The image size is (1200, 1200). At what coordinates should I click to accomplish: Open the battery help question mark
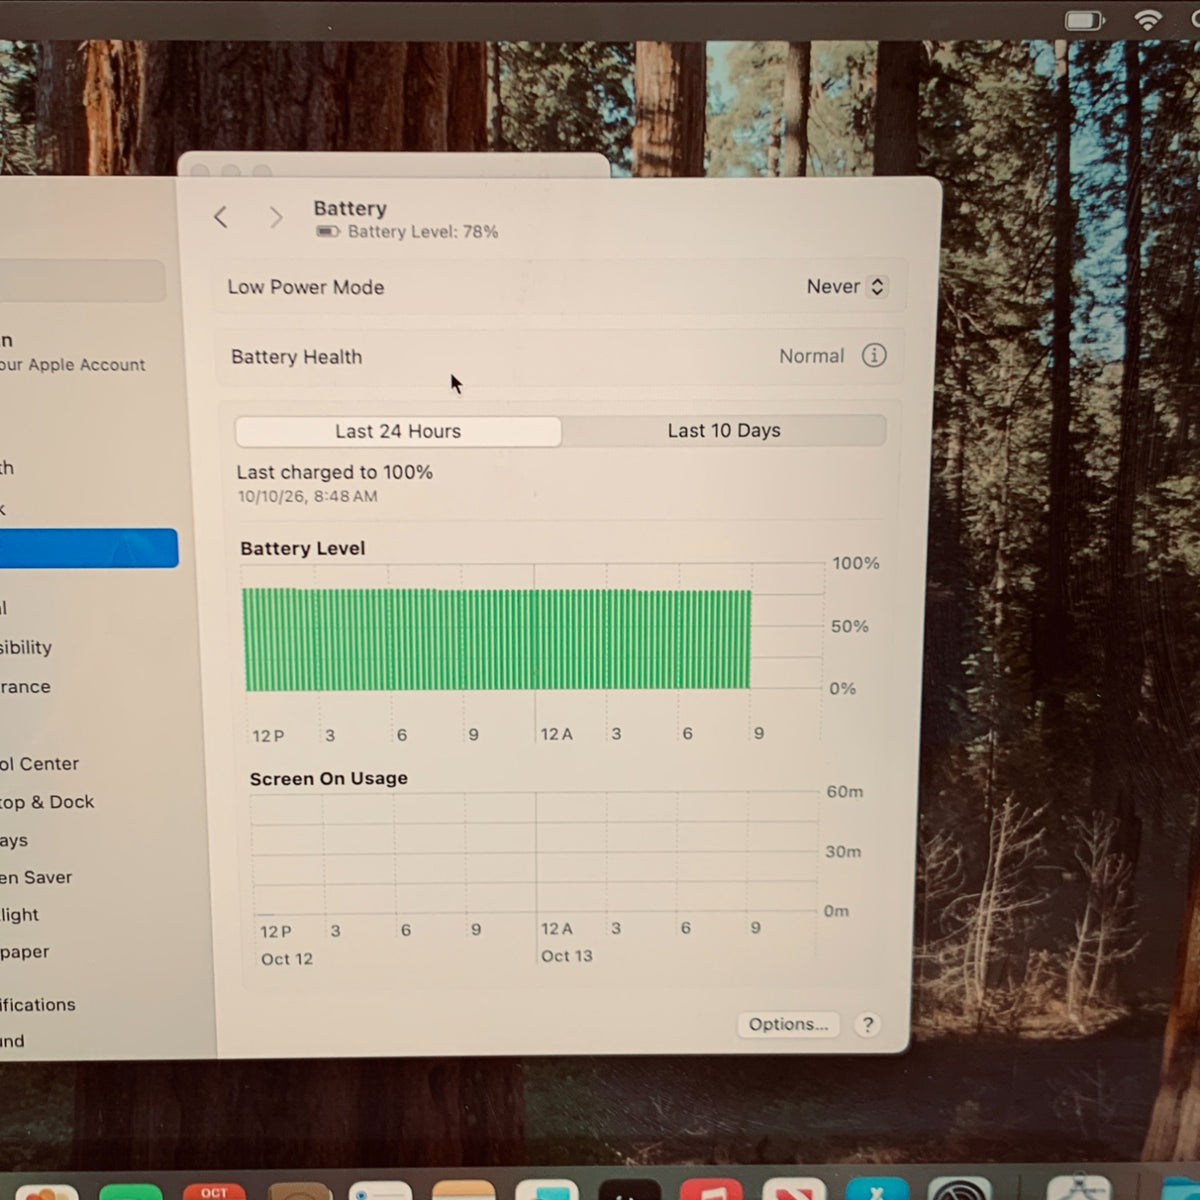pyautogui.click(x=868, y=1024)
